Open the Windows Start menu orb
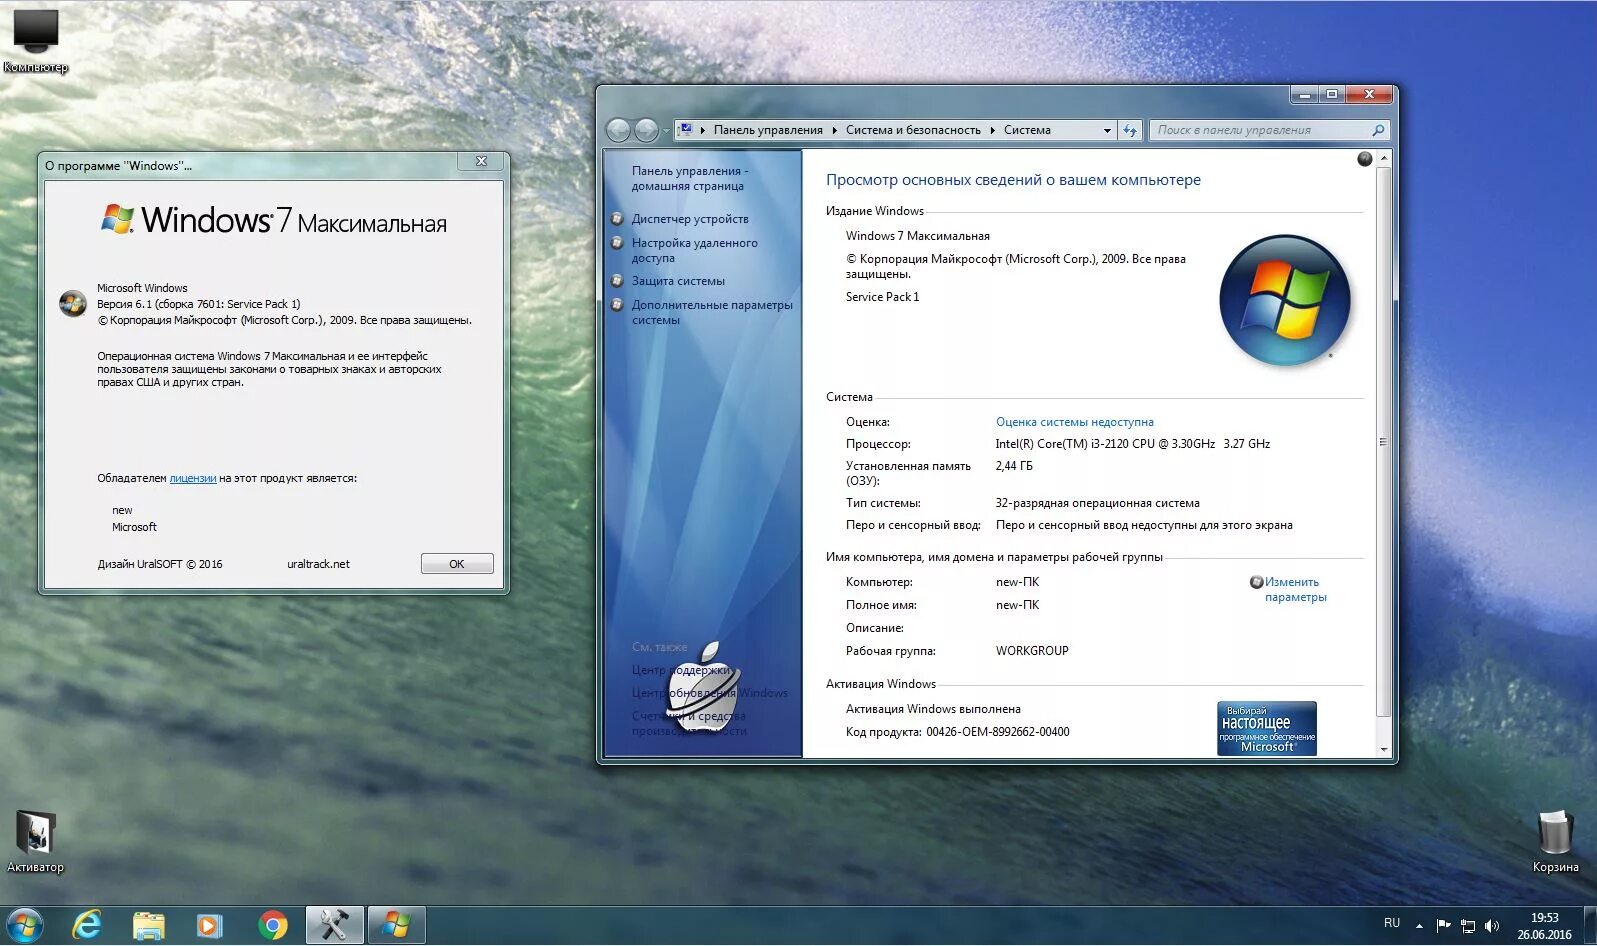Viewport: 1597px width, 946px height. point(24,926)
